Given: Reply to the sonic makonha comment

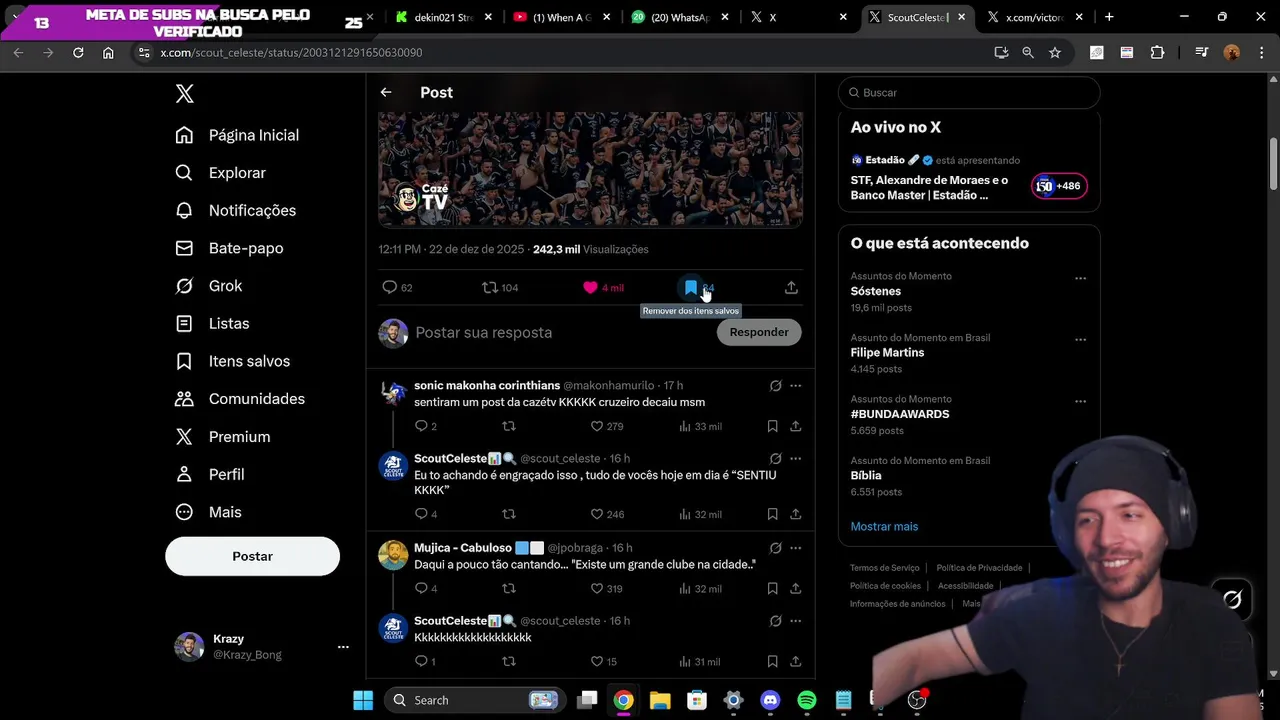Looking at the screenshot, I should [421, 426].
